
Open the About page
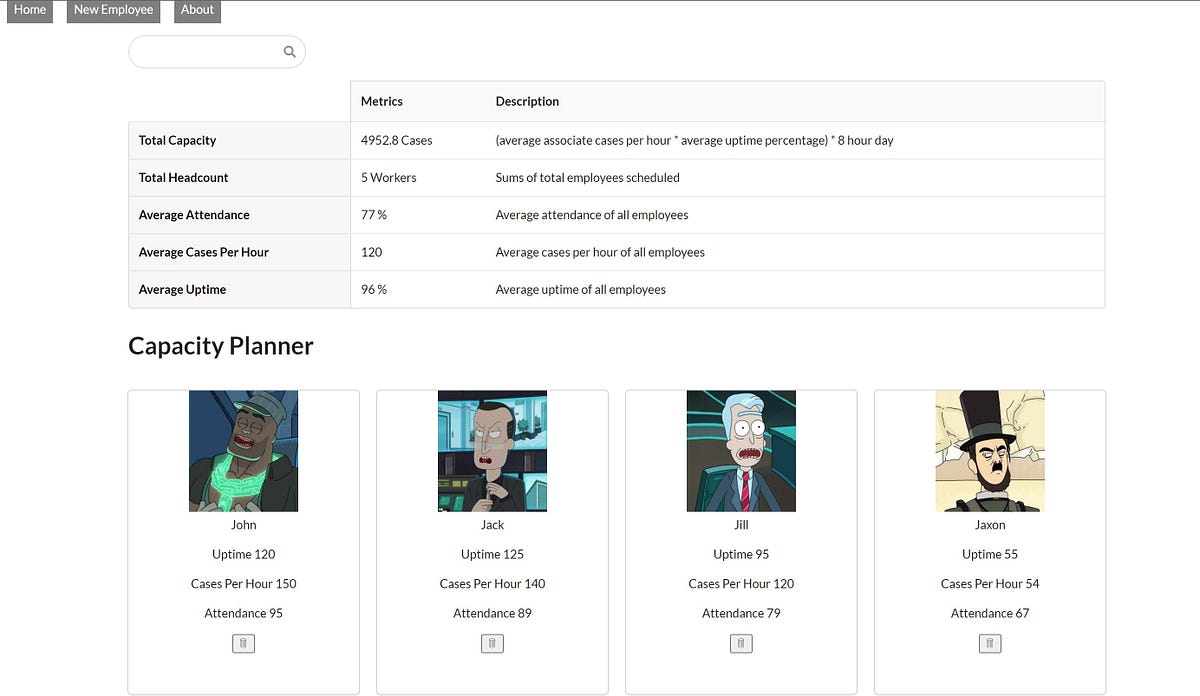196,10
